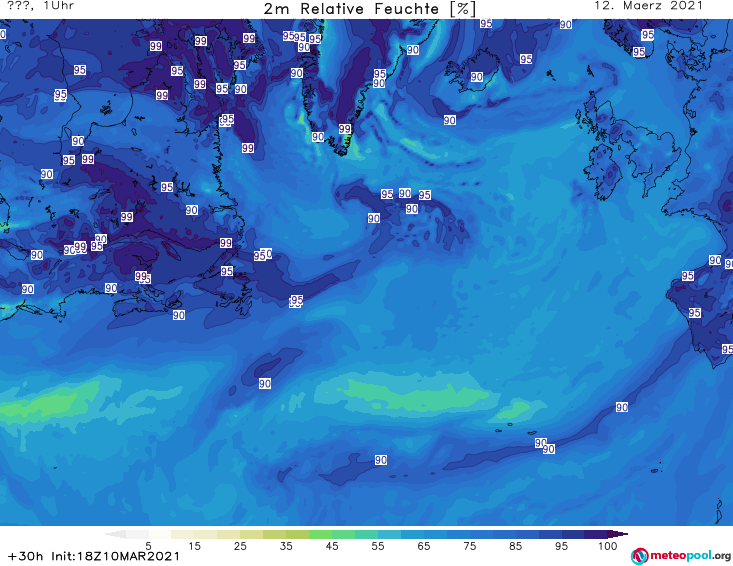Click the date '12. Maerz 2021'
This screenshot has height=566, width=733.
[648, 6]
